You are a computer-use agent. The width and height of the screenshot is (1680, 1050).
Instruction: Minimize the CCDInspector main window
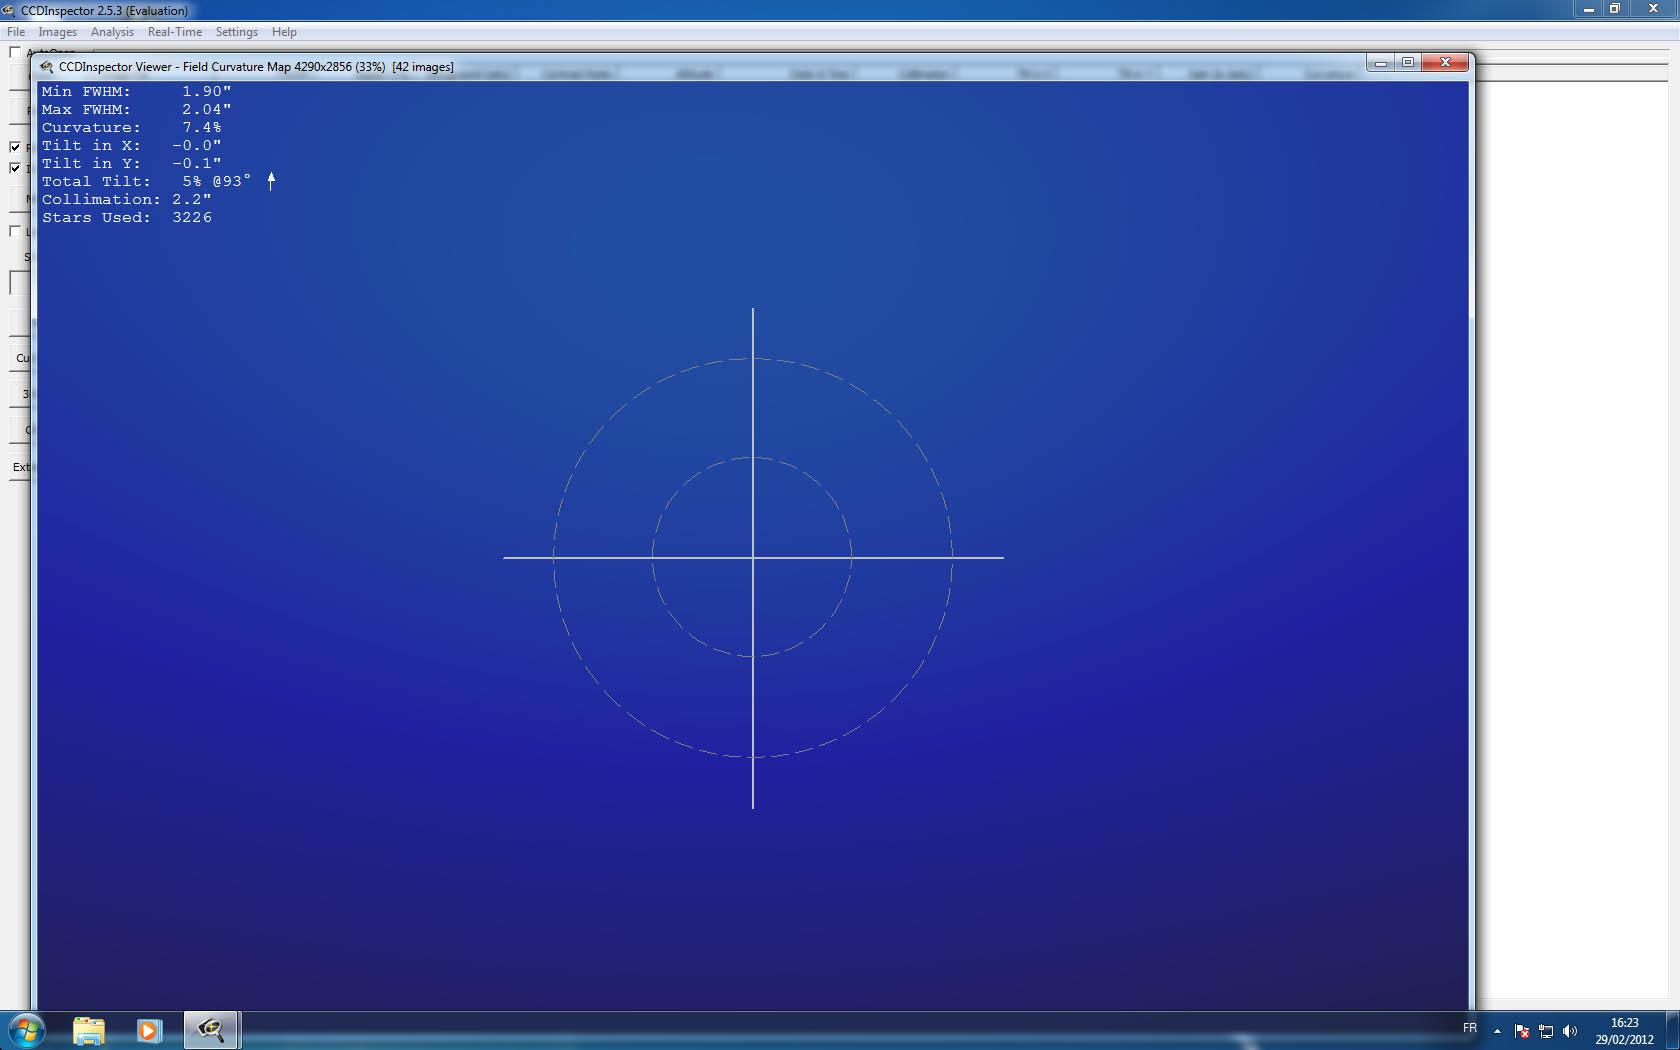1589,9
